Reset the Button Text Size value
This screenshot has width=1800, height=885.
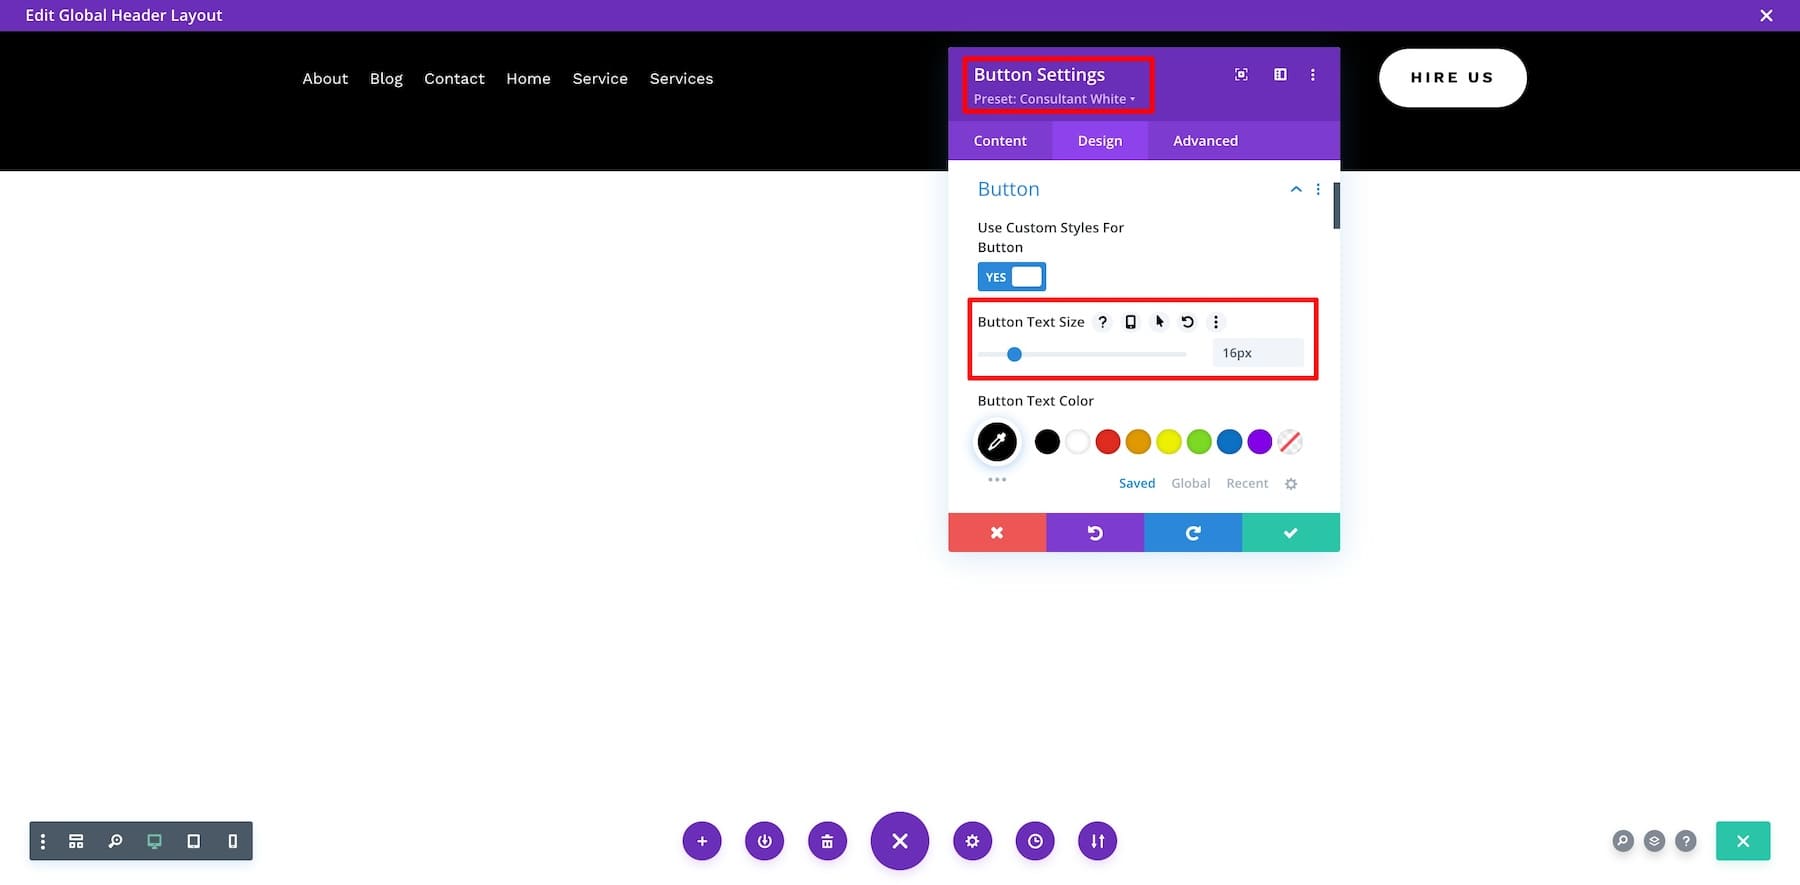pos(1187,322)
